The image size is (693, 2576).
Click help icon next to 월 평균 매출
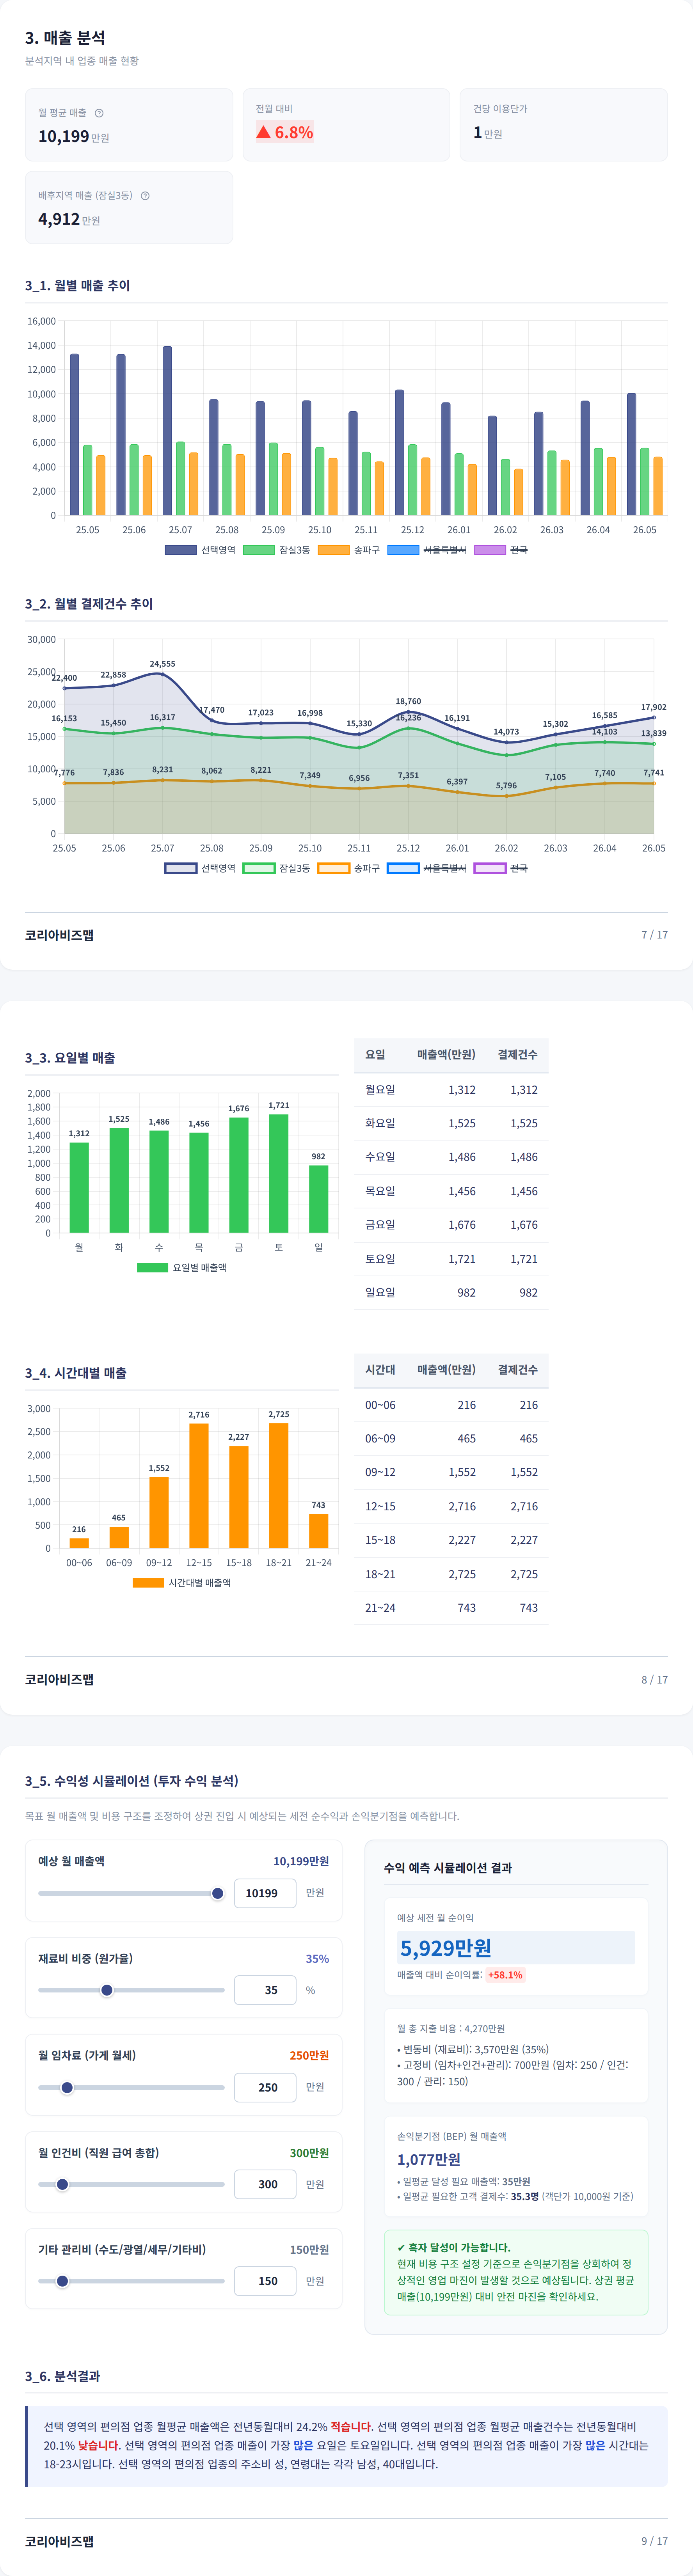[99, 113]
